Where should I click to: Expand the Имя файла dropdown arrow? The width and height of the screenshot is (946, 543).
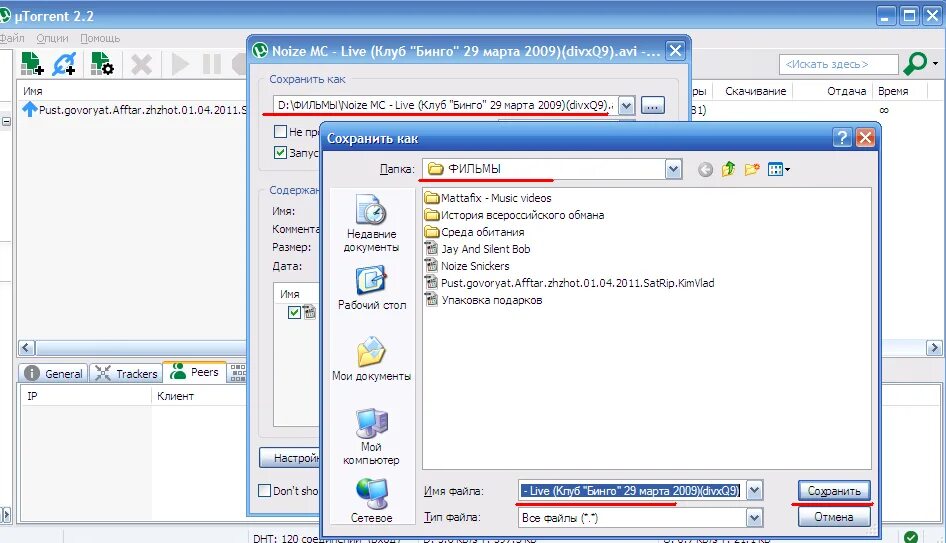pyautogui.click(x=754, y=491)
